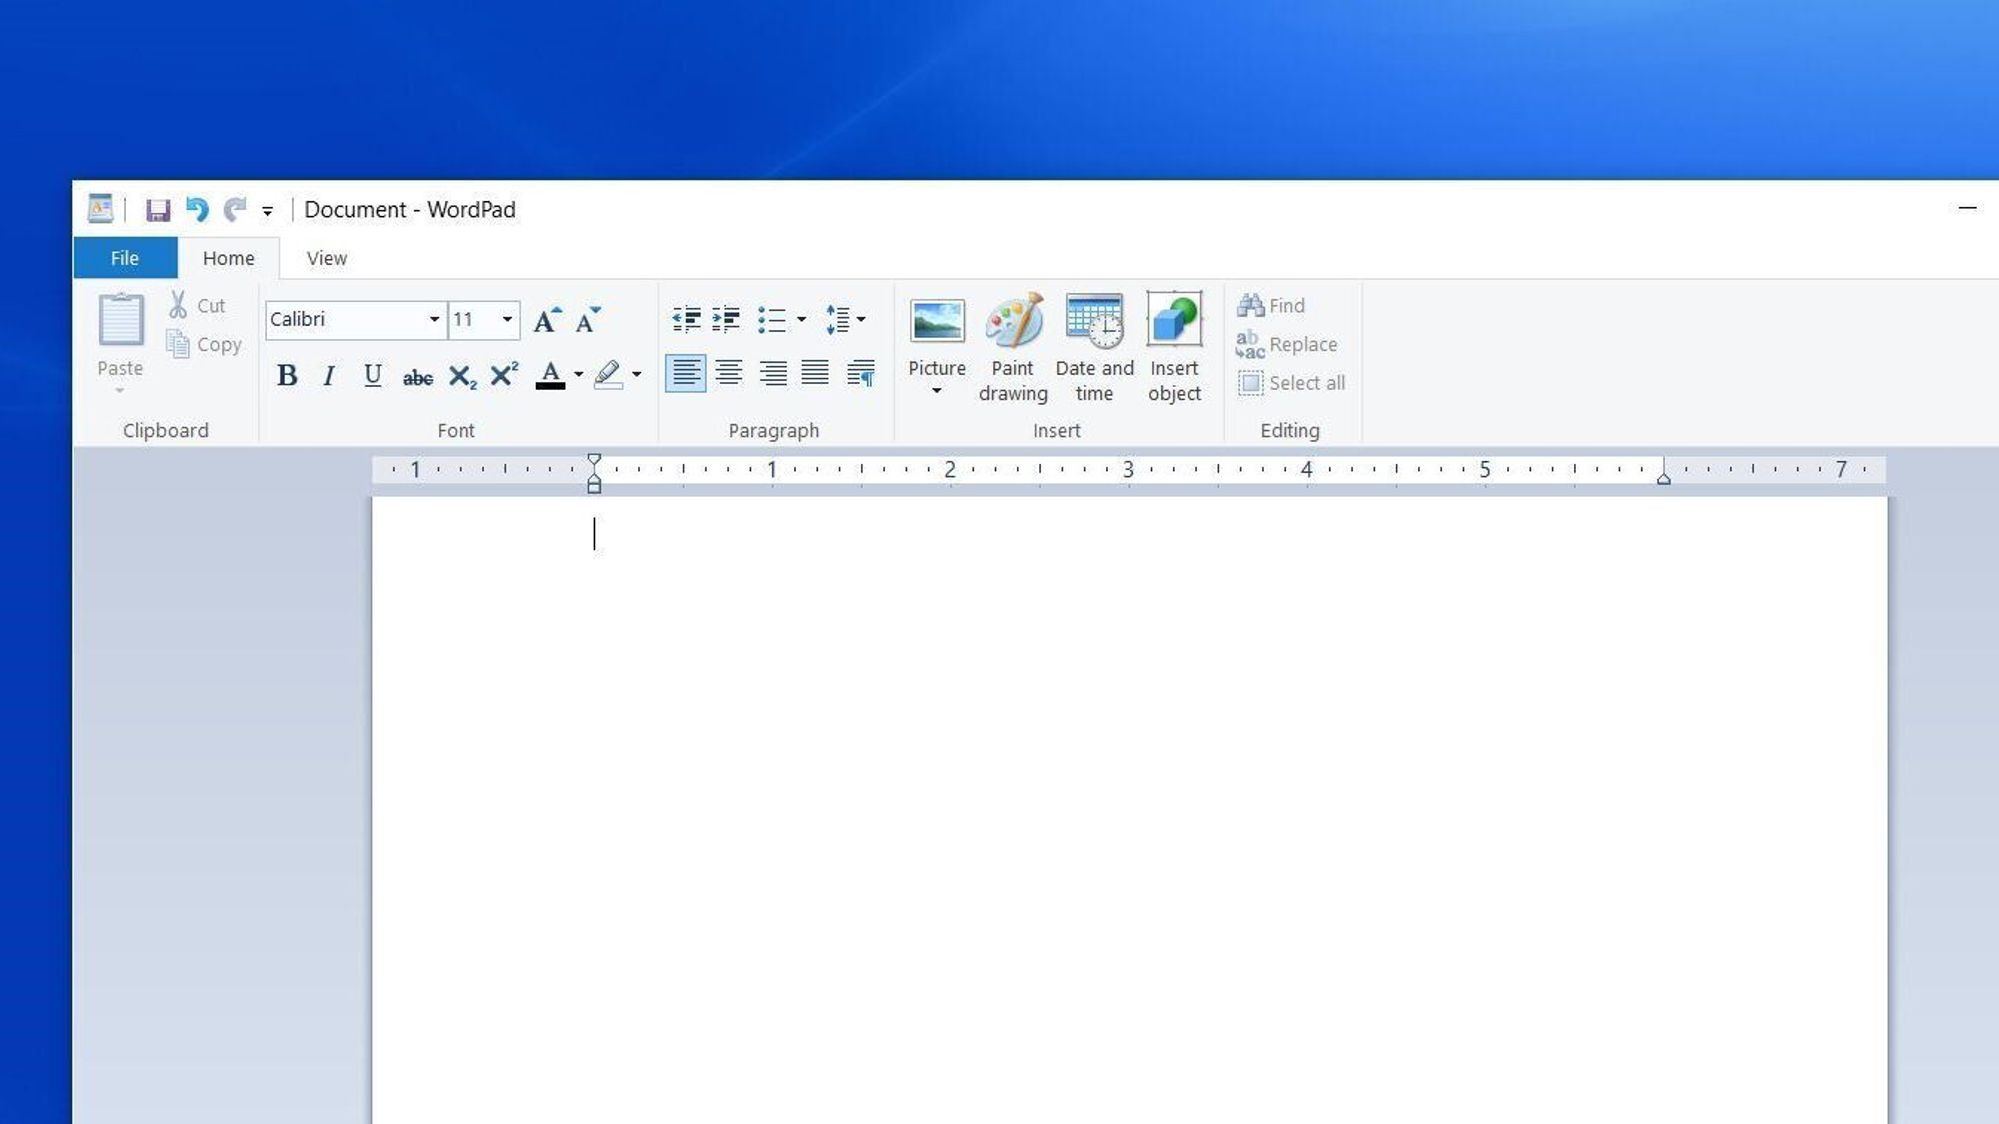The height and width of the screenshot is (1124, 1999).
Task: Toggle Italic formatting
Action: point(329,375)
